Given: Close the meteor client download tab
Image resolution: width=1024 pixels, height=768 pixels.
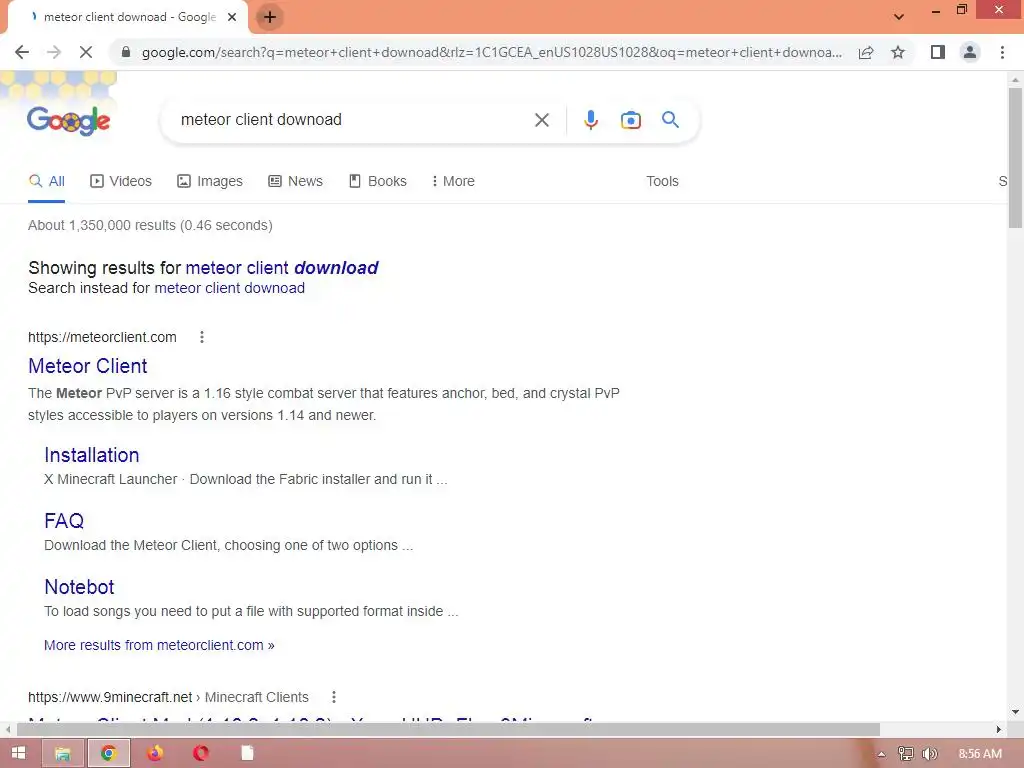Looking at the screenshot, I should tap(232, 18).
